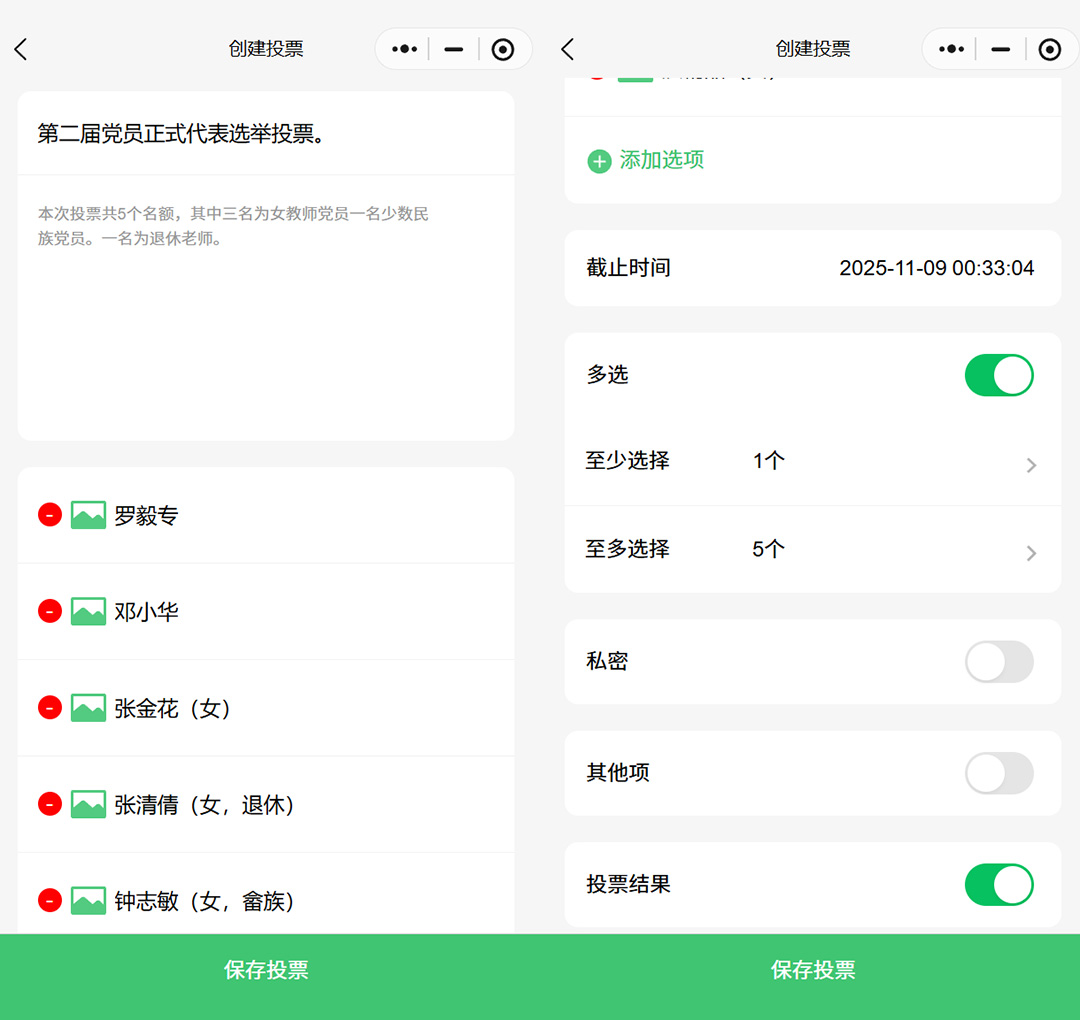The width and height of the screenshot is (1080, 1020).
Task: Edit the poll title 第二届党员正式代表选举投票
Action: (180, 134)
